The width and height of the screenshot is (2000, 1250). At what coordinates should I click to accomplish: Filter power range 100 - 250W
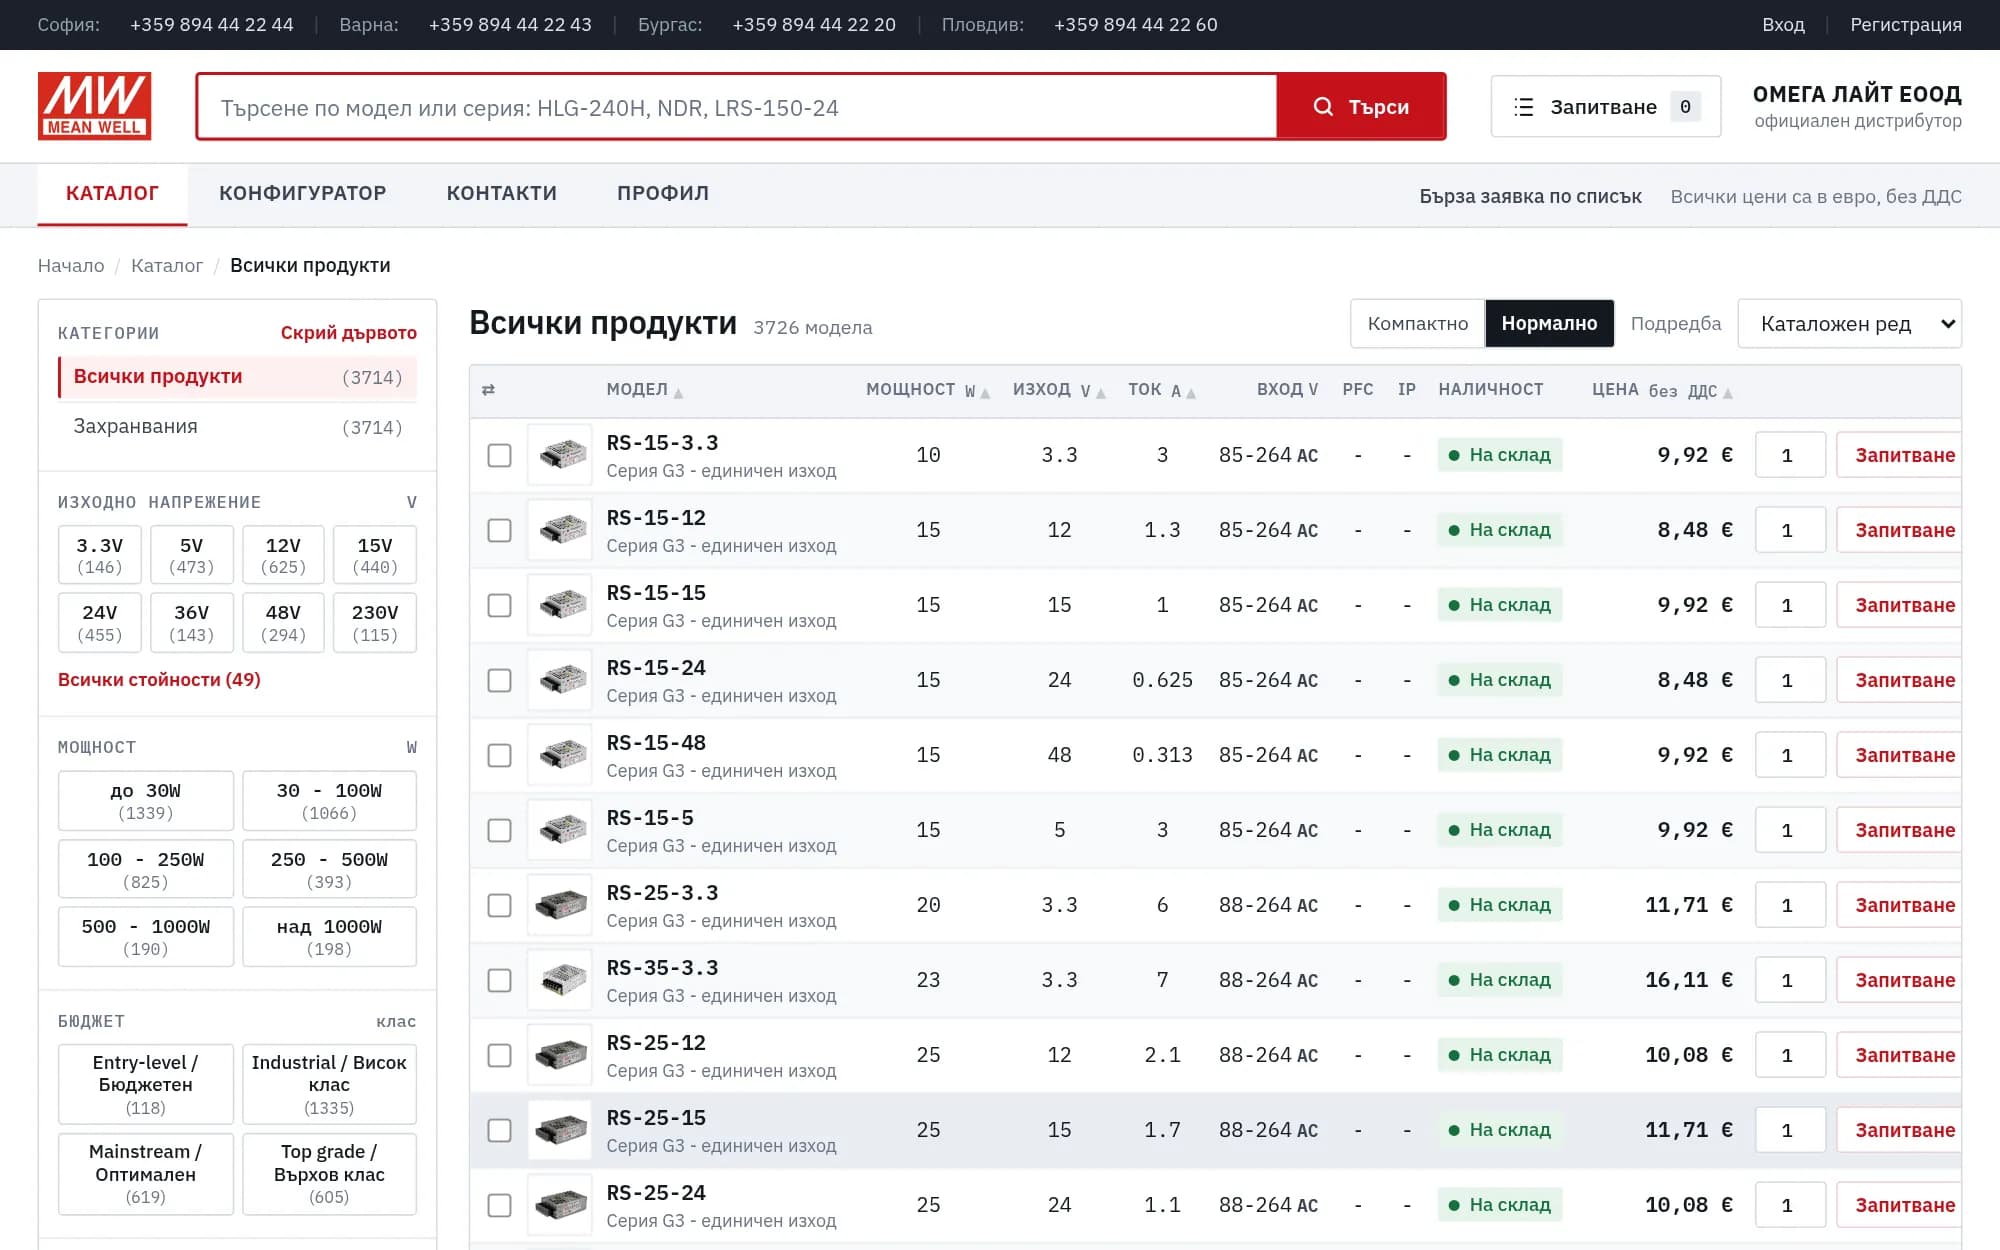tap(145, 869)
